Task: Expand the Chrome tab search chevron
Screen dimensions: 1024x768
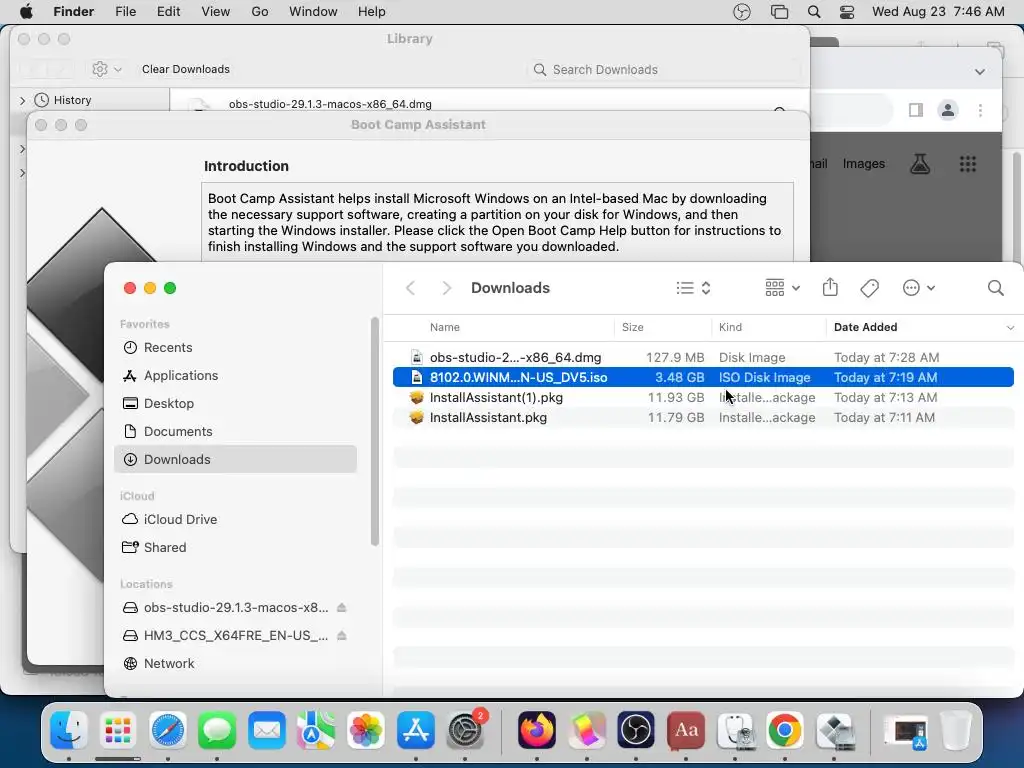Action: pyautogui.click(x=980, y=72)
